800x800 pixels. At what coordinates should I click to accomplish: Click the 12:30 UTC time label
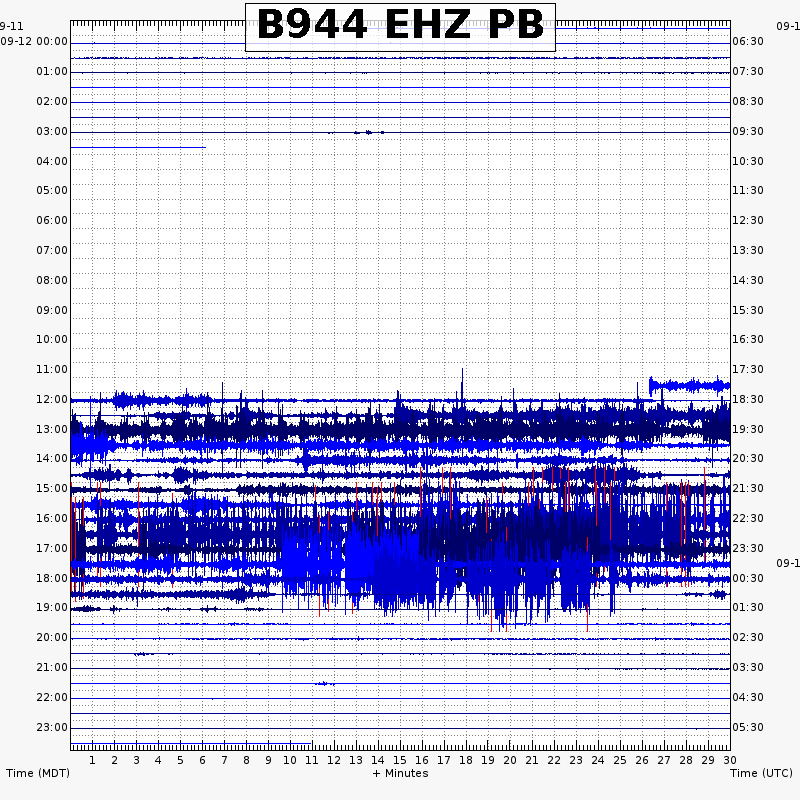click(748, 220)
